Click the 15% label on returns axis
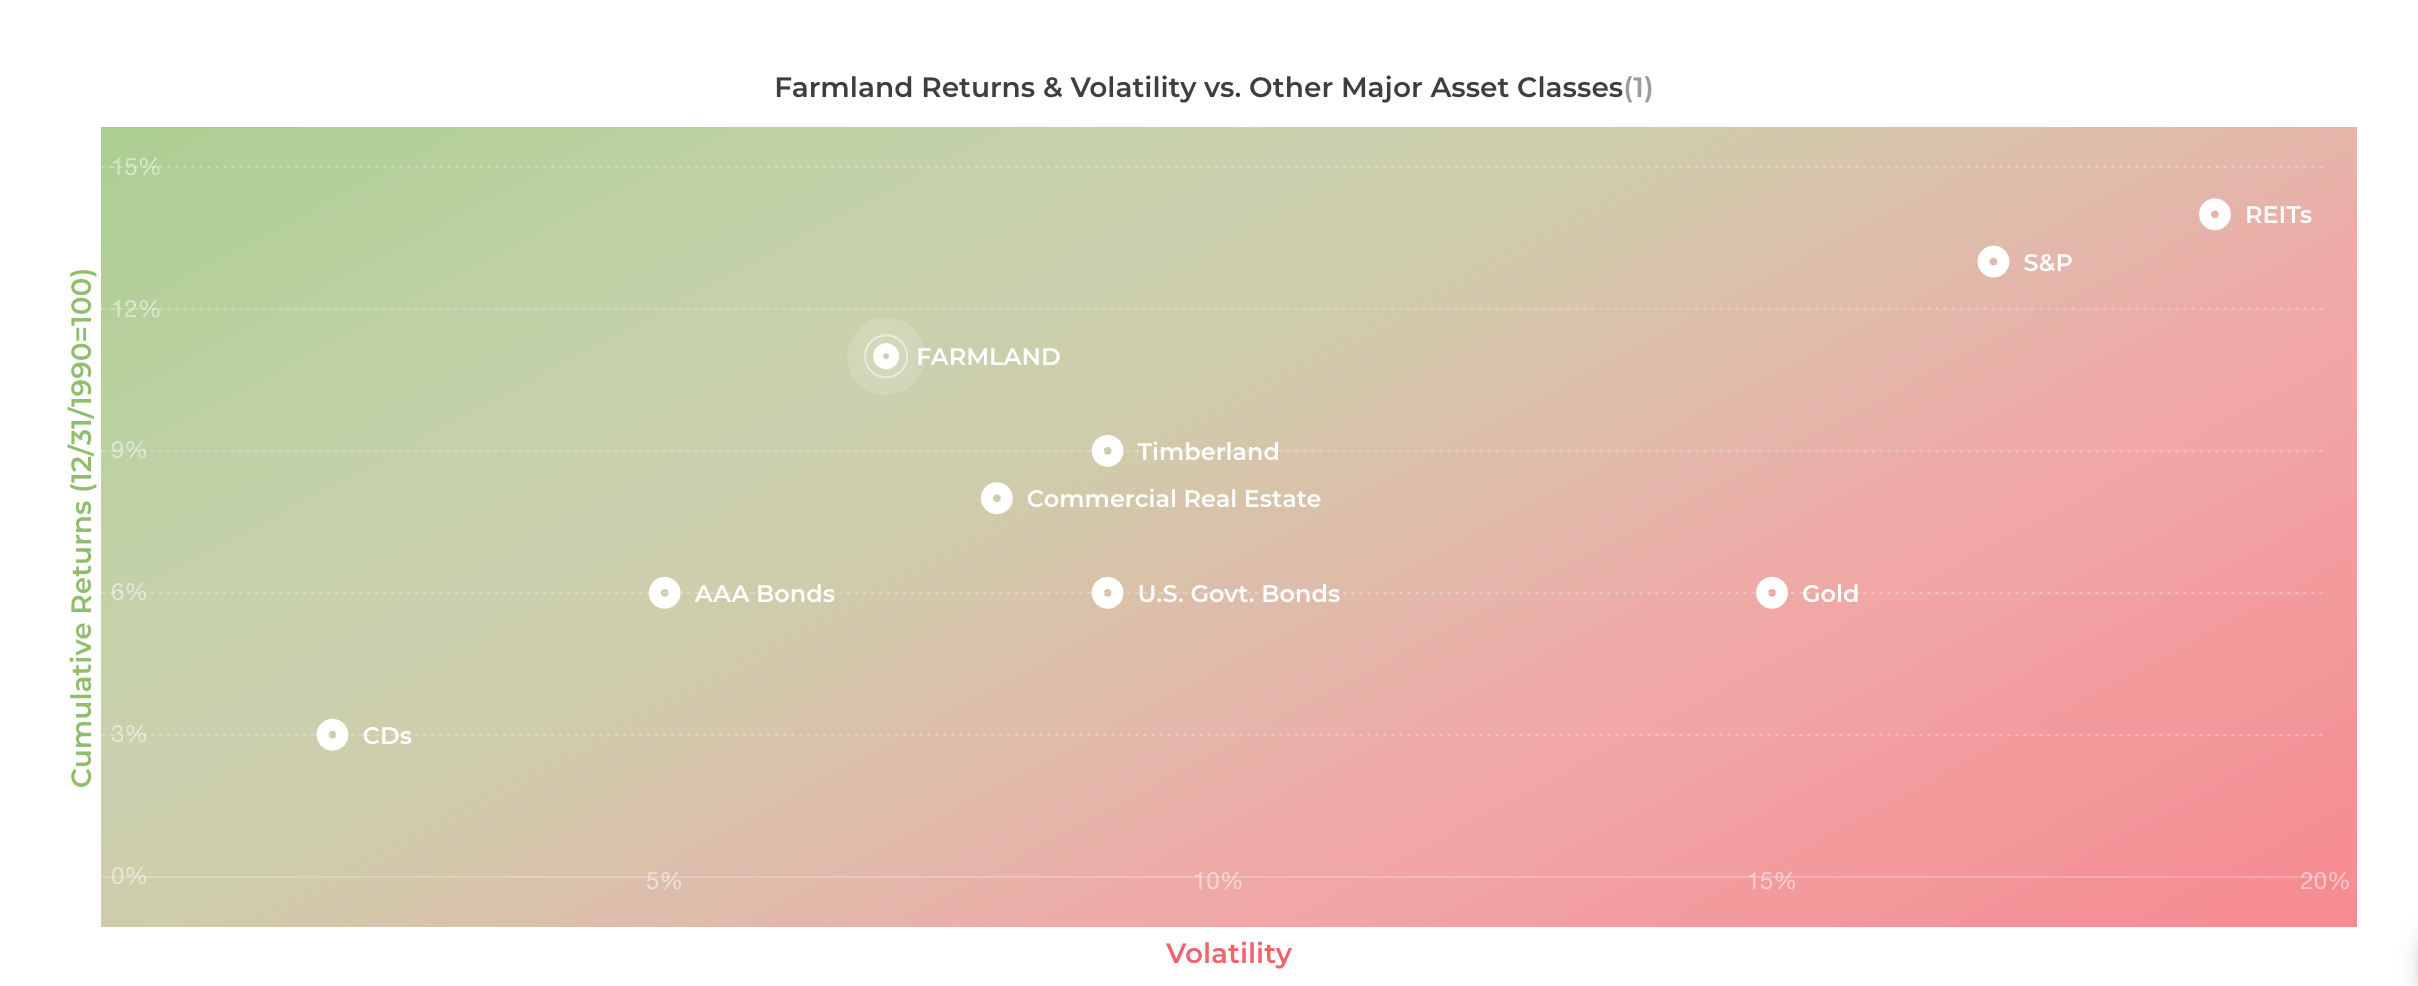This screenshot has height=986, width=2418. point(135,167)
